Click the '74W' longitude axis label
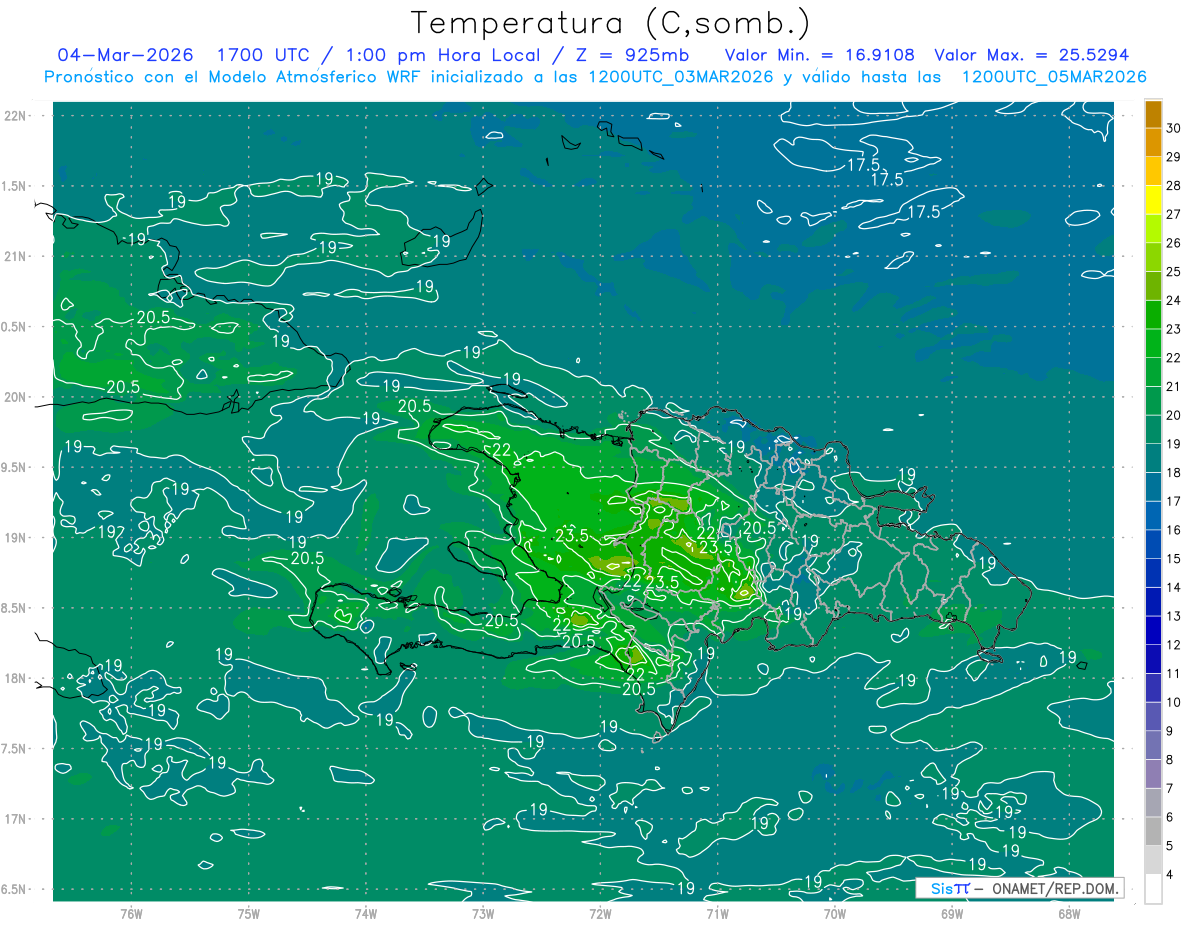This screenshot has width=1200, height=927. [x=366, y=914]
